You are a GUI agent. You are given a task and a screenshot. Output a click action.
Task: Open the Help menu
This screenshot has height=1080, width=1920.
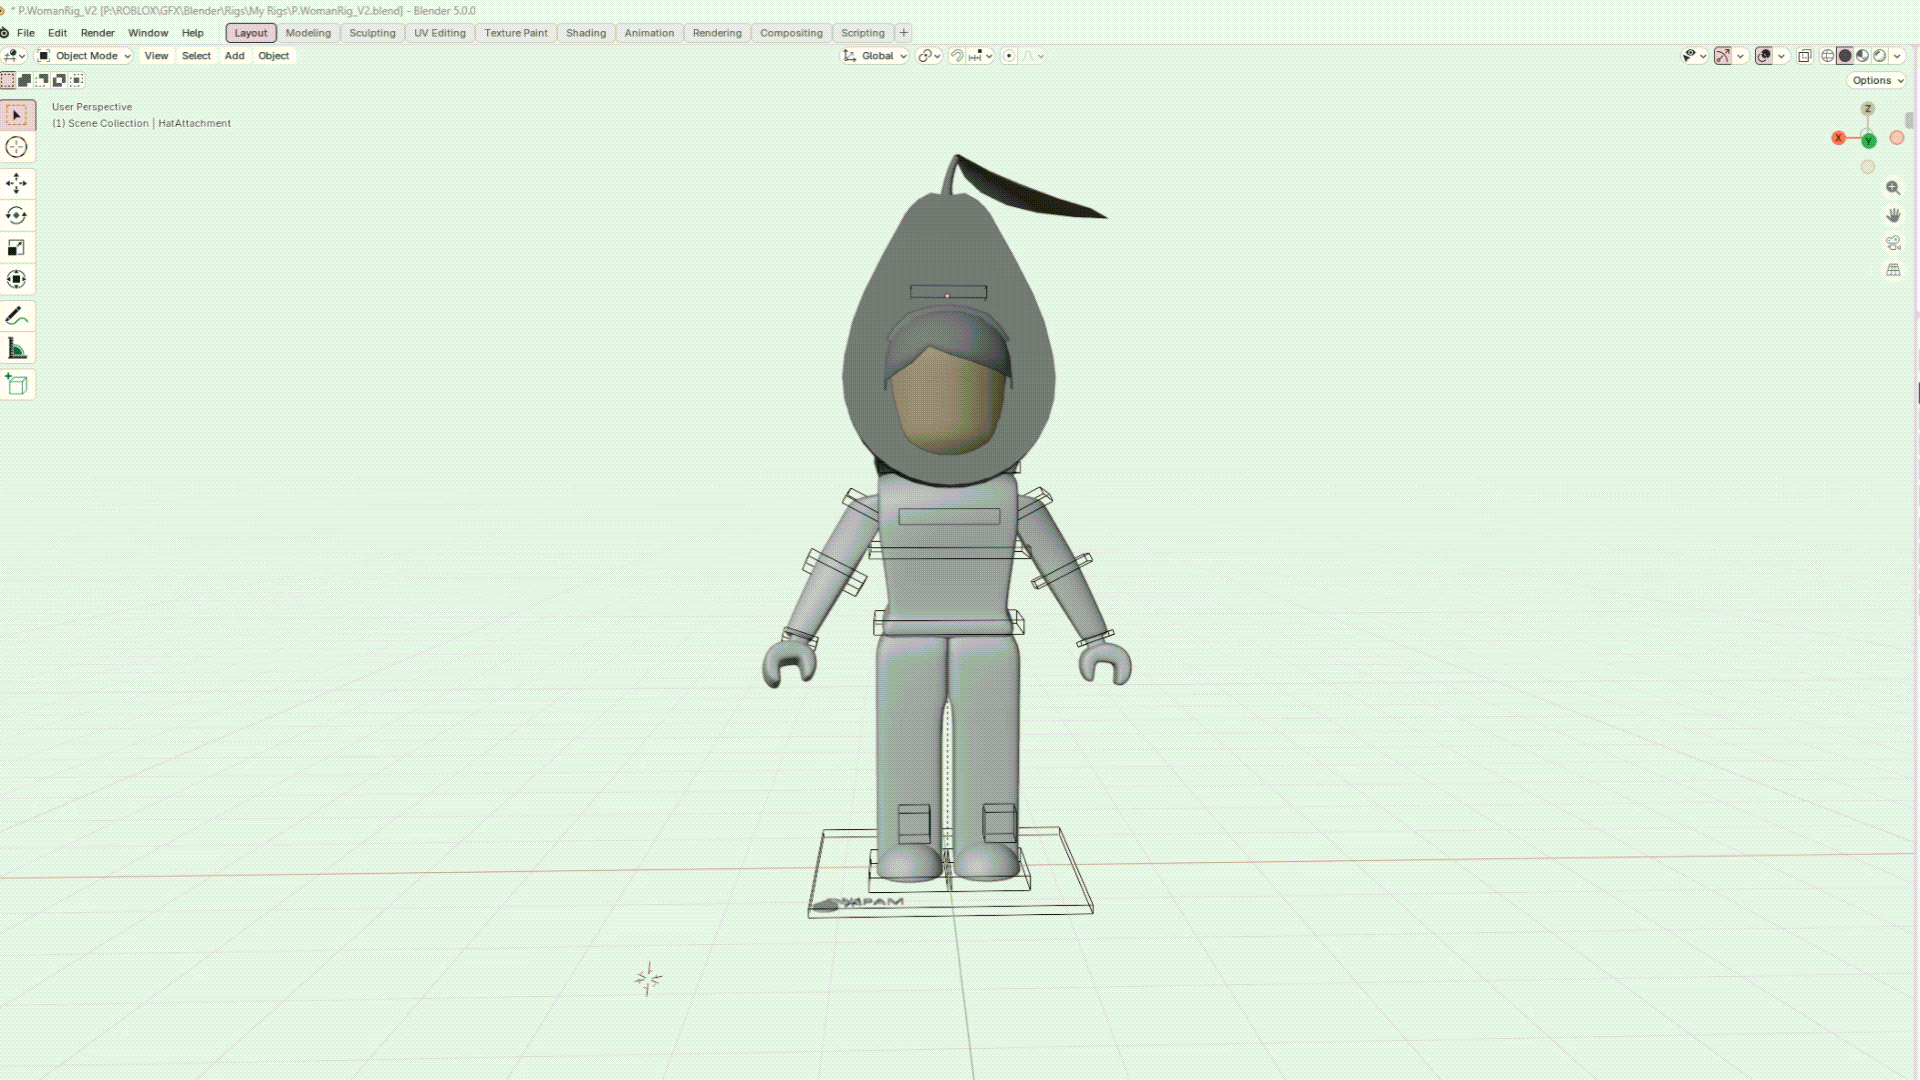point(193,33)
